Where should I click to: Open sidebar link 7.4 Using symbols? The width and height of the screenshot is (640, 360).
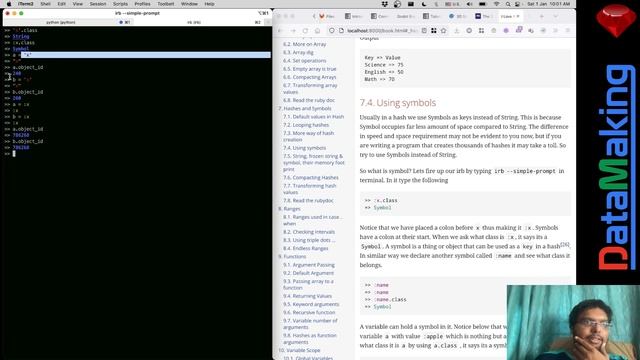[304, 148]
